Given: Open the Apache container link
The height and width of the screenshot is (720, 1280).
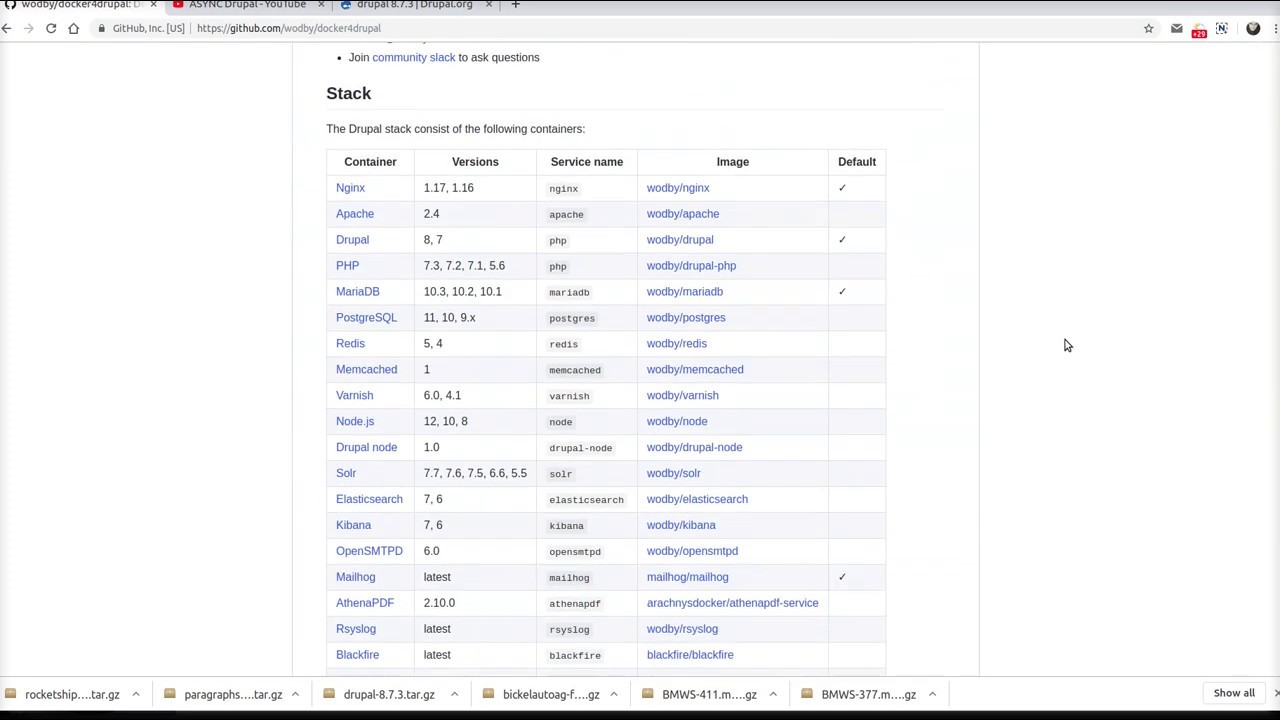Looking at the screenshot, I should (355, 214).
